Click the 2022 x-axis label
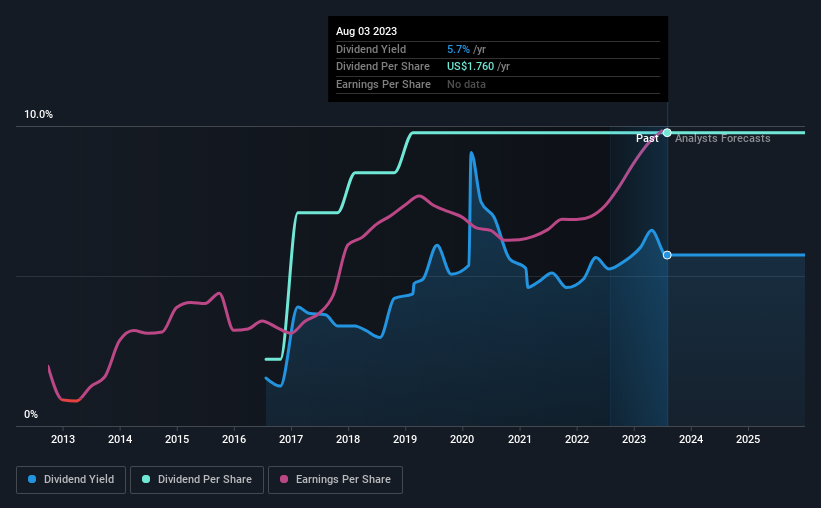The width and height of the screenshot is (821, 508). click(x=577, y=439)
